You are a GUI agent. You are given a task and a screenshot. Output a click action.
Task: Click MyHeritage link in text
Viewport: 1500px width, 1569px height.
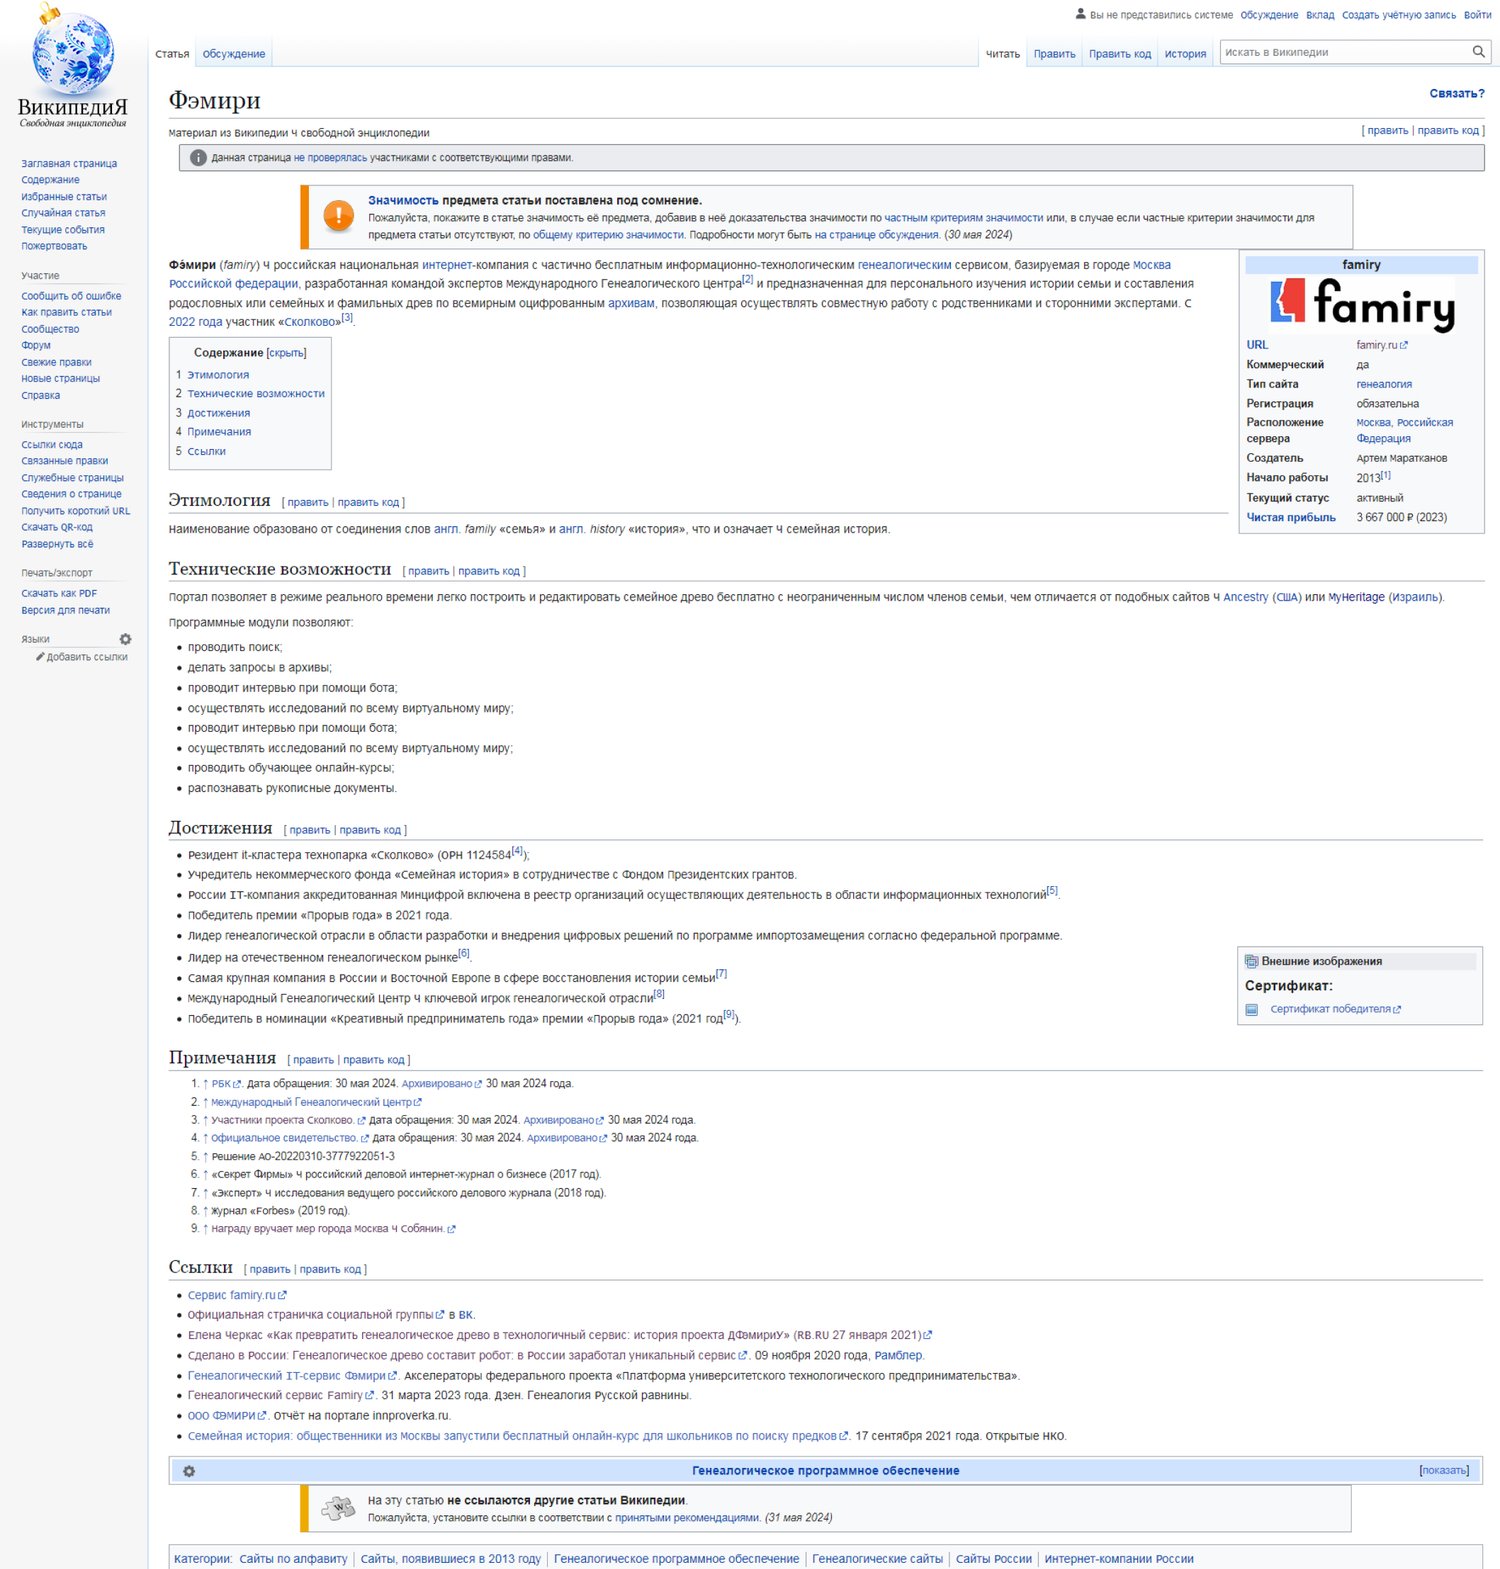tap(1356, 597)
